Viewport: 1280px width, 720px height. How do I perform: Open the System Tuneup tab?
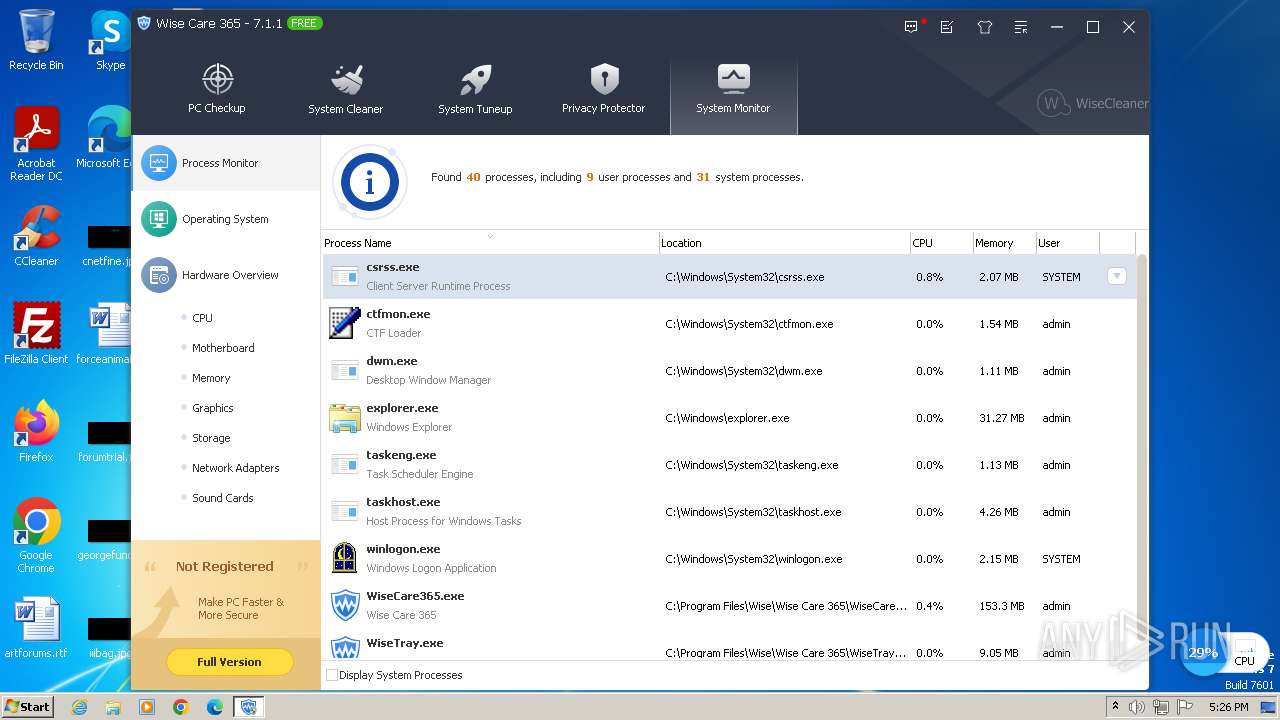(475, 90)
